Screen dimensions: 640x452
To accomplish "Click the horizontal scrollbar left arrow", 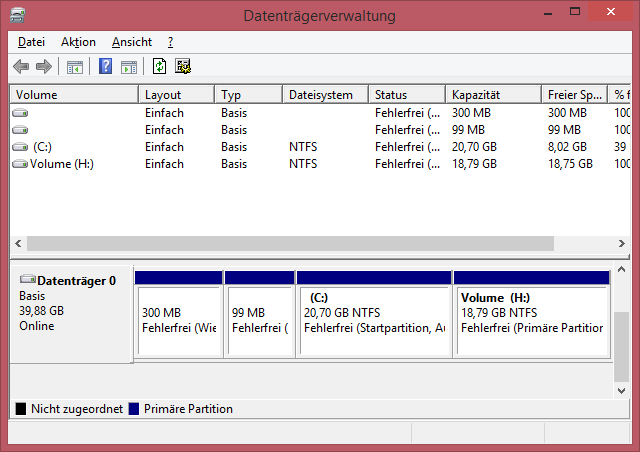I will (18, 244).
